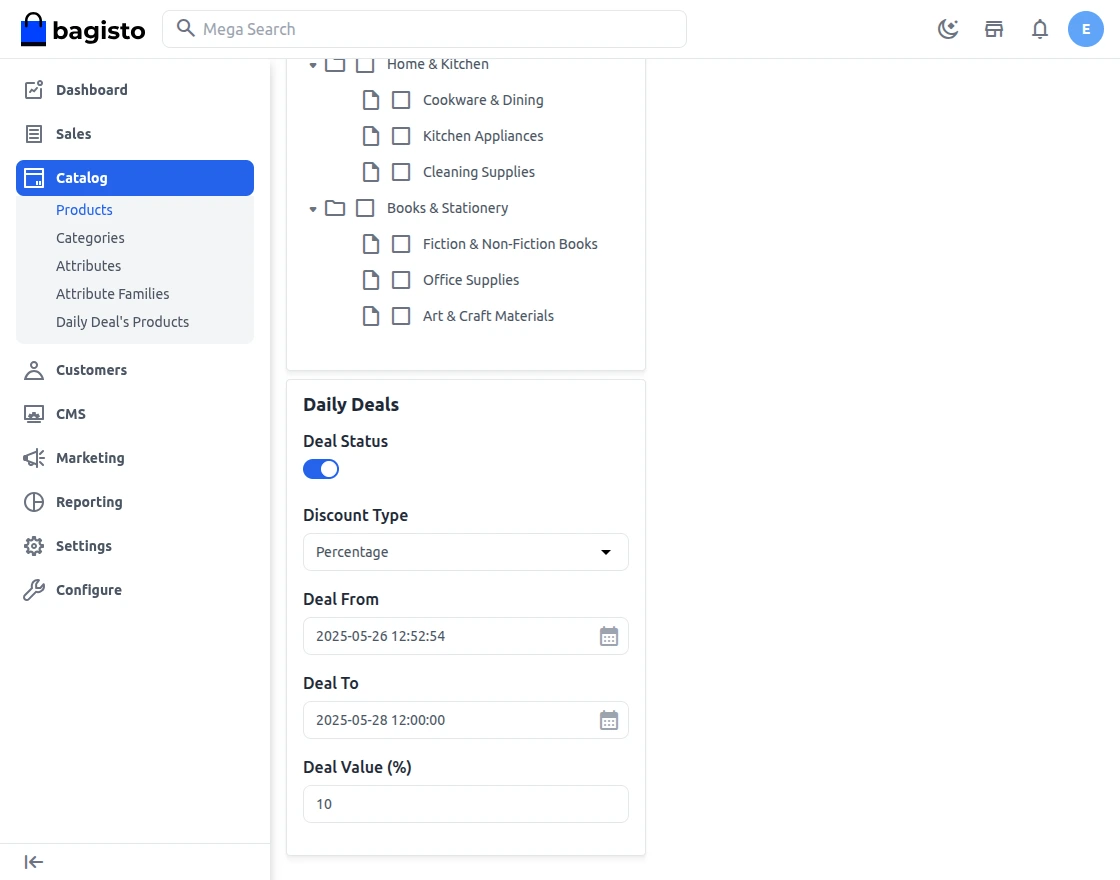Image resolution: width=1120 pixels, height=880 pixels.
Task: Toggle dark mode moon icon
Action: (x=948, y=29)
